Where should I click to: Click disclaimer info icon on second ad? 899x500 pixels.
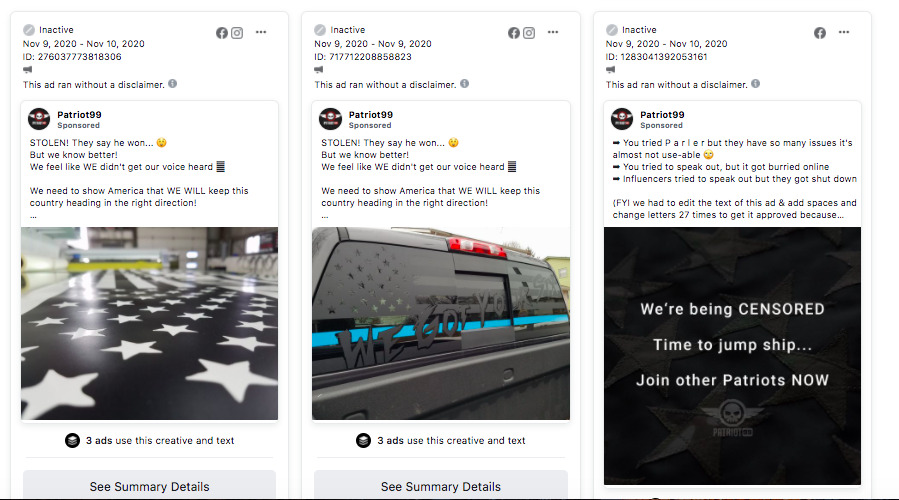464,84
